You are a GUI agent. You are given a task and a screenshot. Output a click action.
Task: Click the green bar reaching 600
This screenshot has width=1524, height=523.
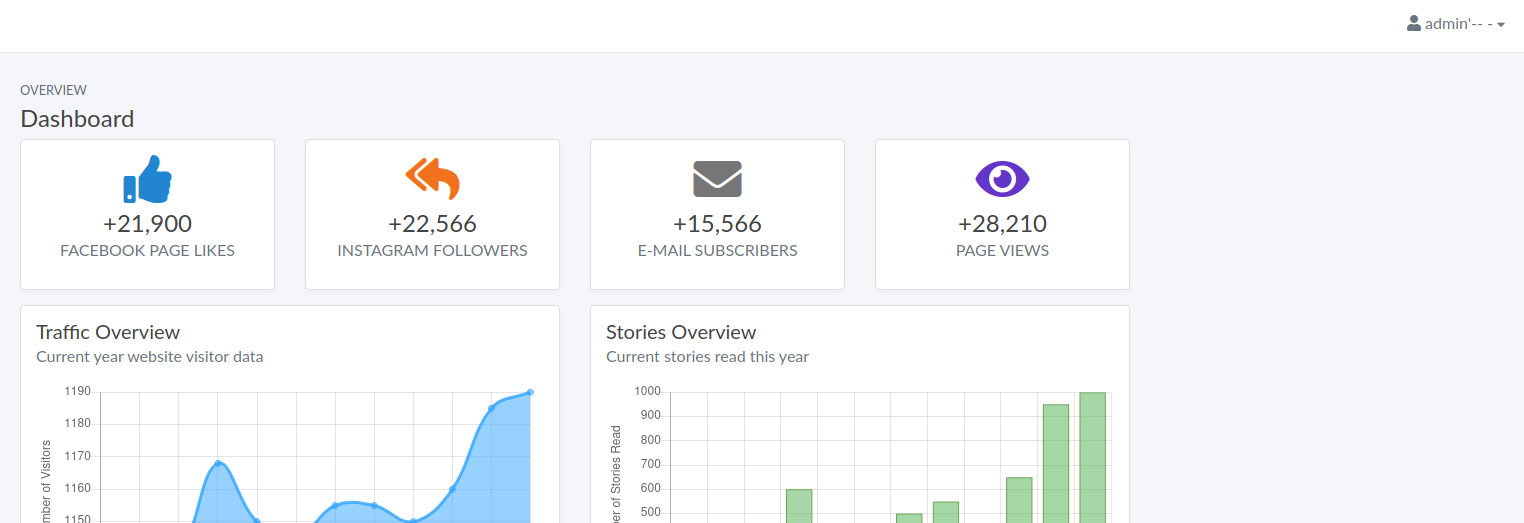pos(799,506)
